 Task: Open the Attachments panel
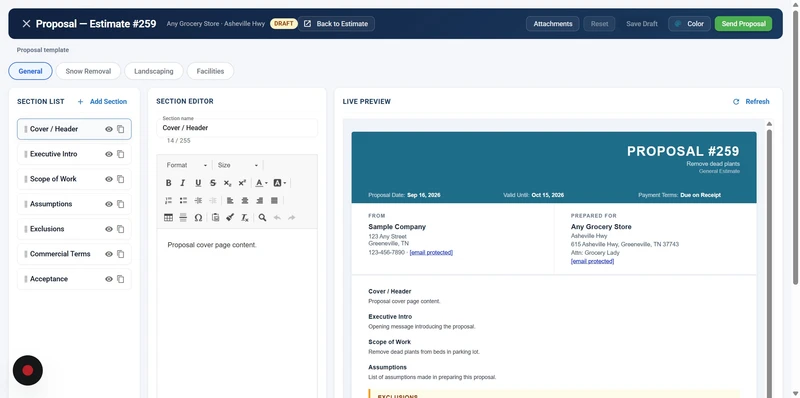553,23
